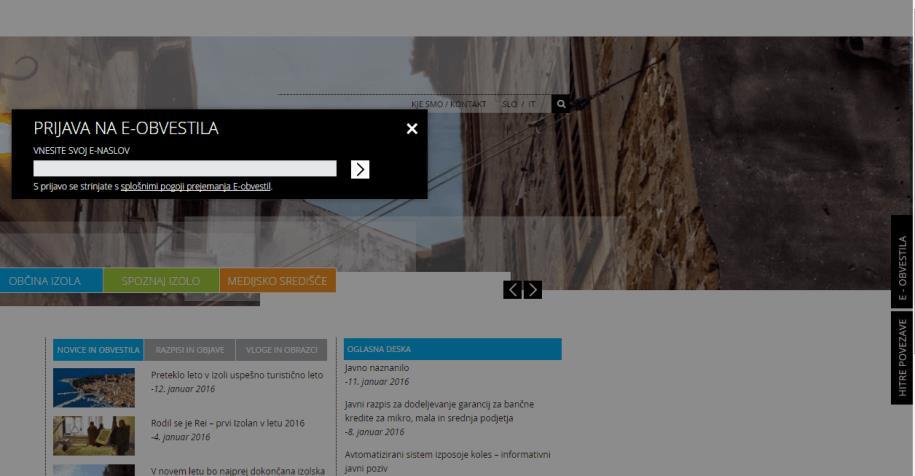
Task: Submit email with the arrow button
Action: 361,169
